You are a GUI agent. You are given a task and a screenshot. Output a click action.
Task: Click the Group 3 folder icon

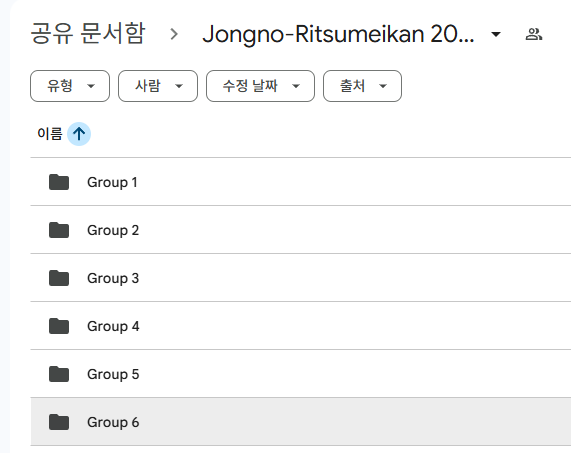pyautogui.click(x=59, y=278)
